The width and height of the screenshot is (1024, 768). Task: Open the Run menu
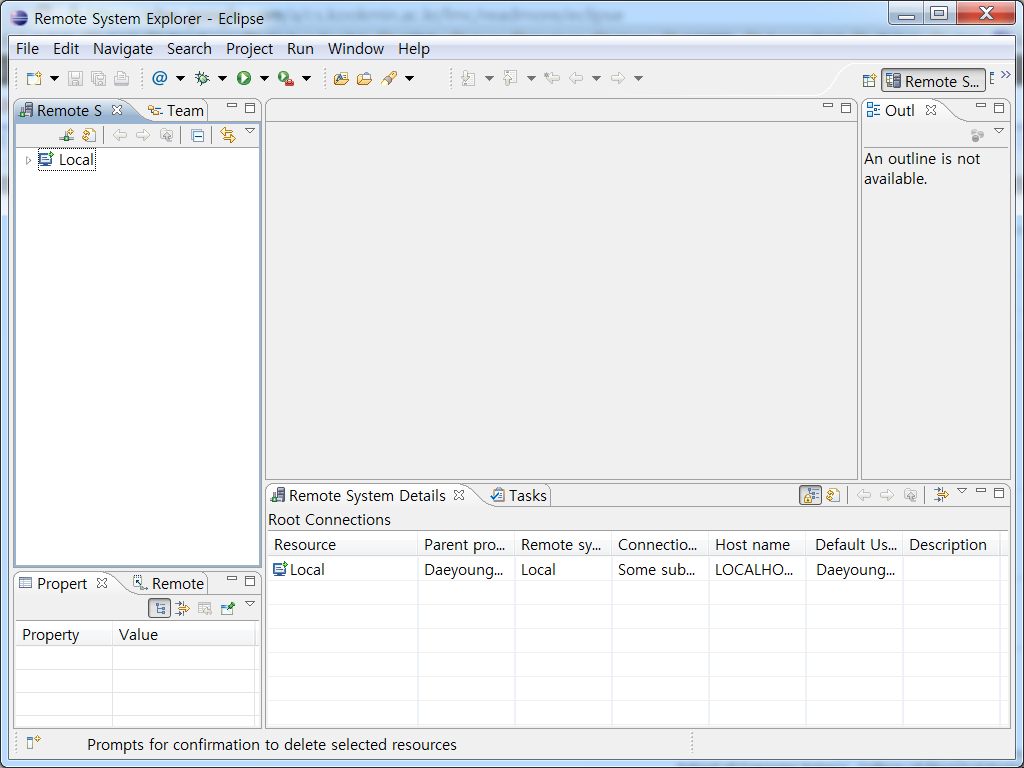pos(300,49)
